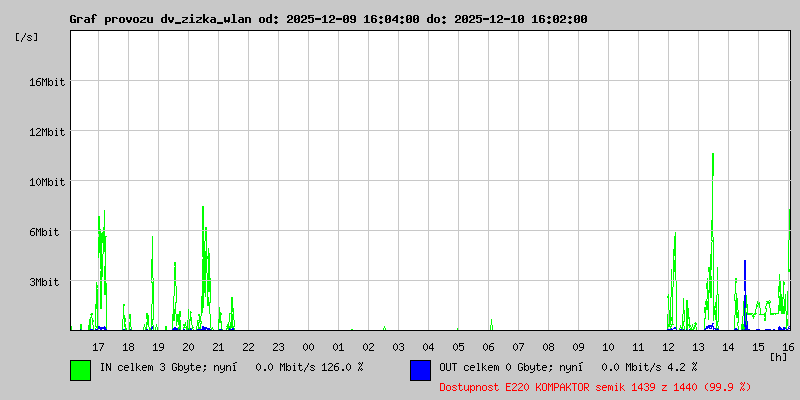The width and height of the screenshot is (800, 400).
Task: Click the '03' hour label on x-axis
Action: 398,347
